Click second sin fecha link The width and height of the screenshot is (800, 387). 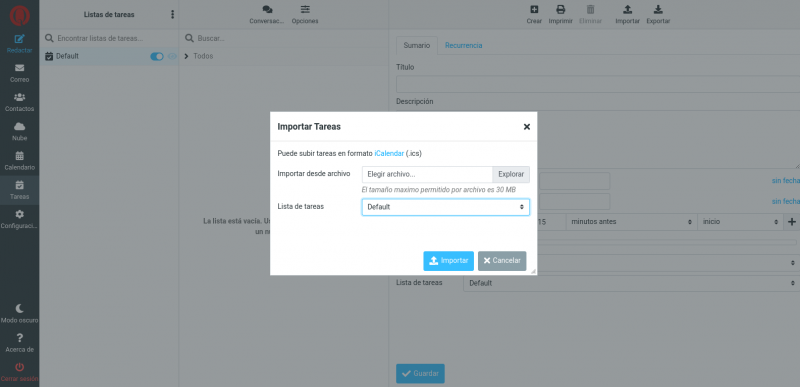(786, 201)
